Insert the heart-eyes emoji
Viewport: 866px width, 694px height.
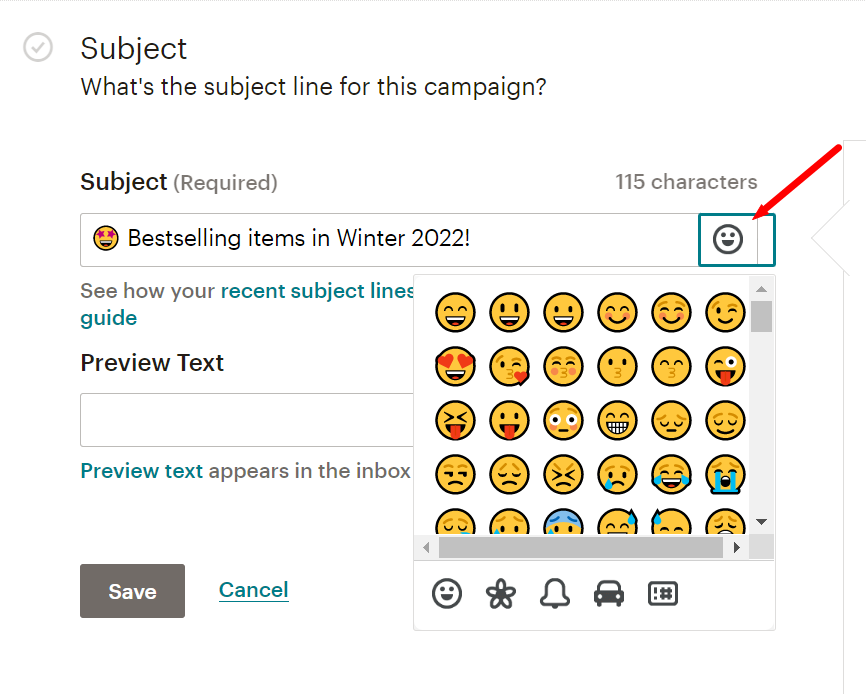(x=454, y=367)
